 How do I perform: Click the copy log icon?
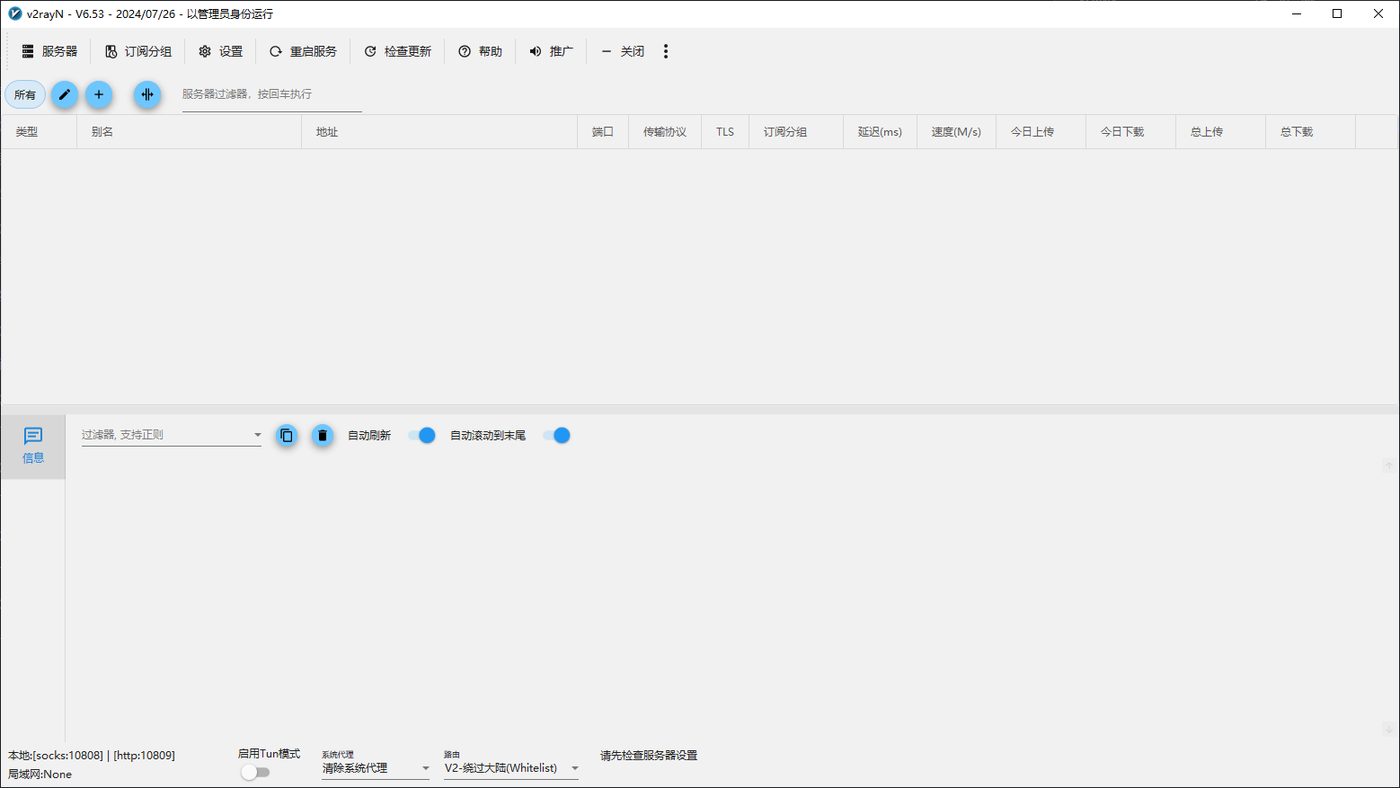point(287,435)
